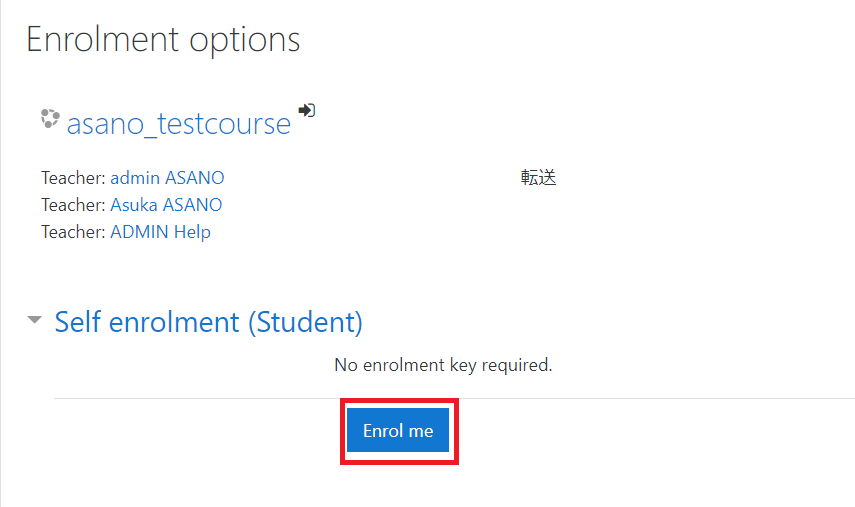Click the divider line above Enrol me
Viewport: 855px width, 507px height.
pos(454,399)
